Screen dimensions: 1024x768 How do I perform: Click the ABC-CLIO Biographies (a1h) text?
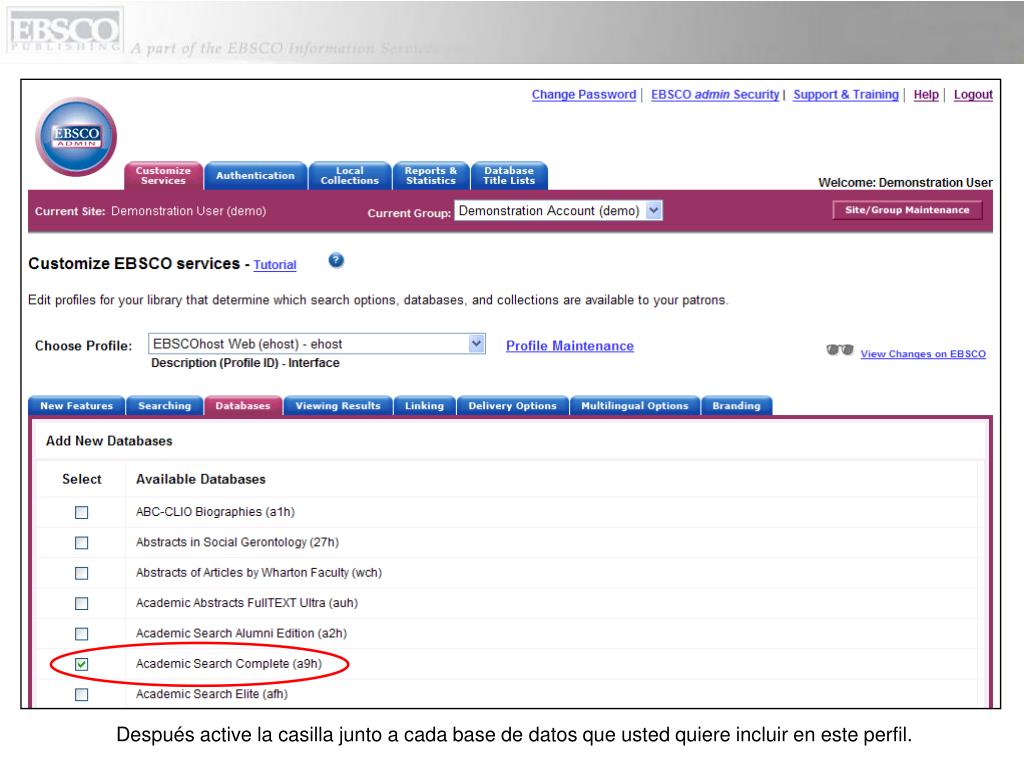(216, 512)
